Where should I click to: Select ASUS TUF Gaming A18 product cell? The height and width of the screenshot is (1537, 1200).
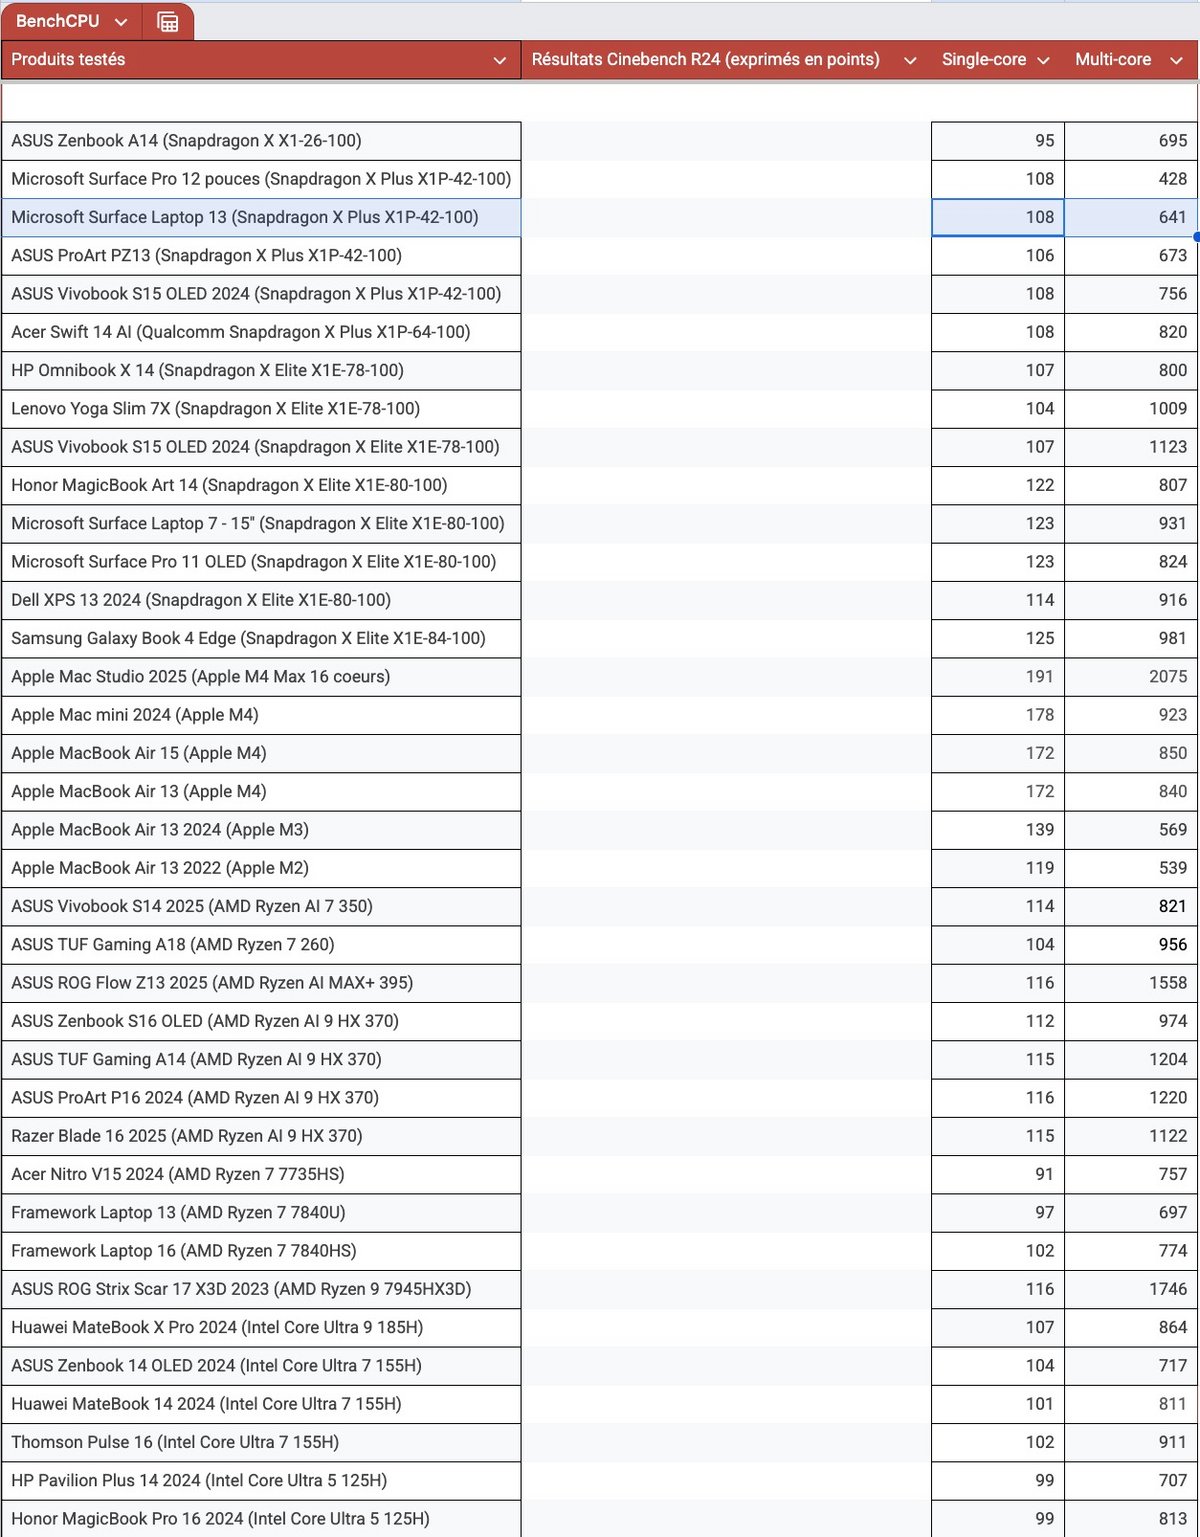[x=261, y=944]
